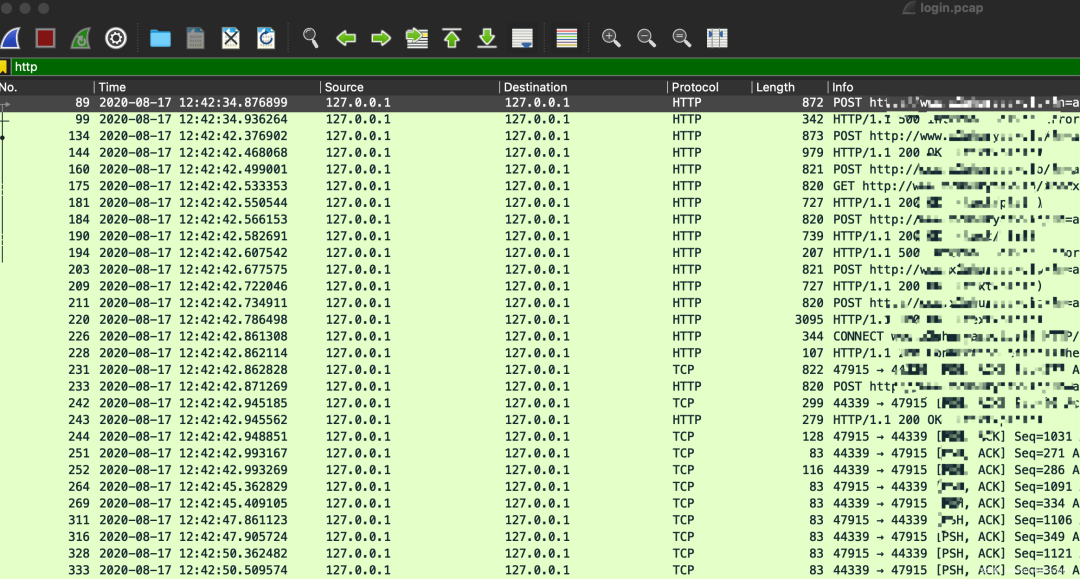The width and height of the screenshot is (1080, 579).
Task: Select packet 316 with Seq=349
Action: pos(540,536)
